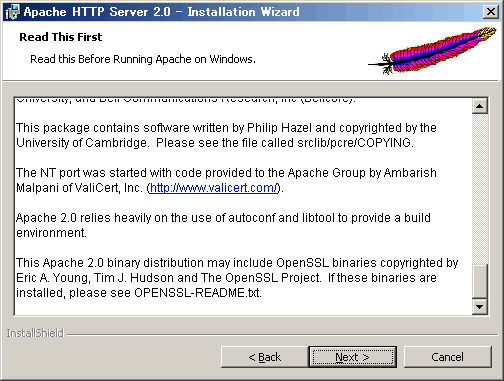The width and height of the screenshot is (504, 381).
Task: Close the Installation Wizard window
Action: (491, 12)
